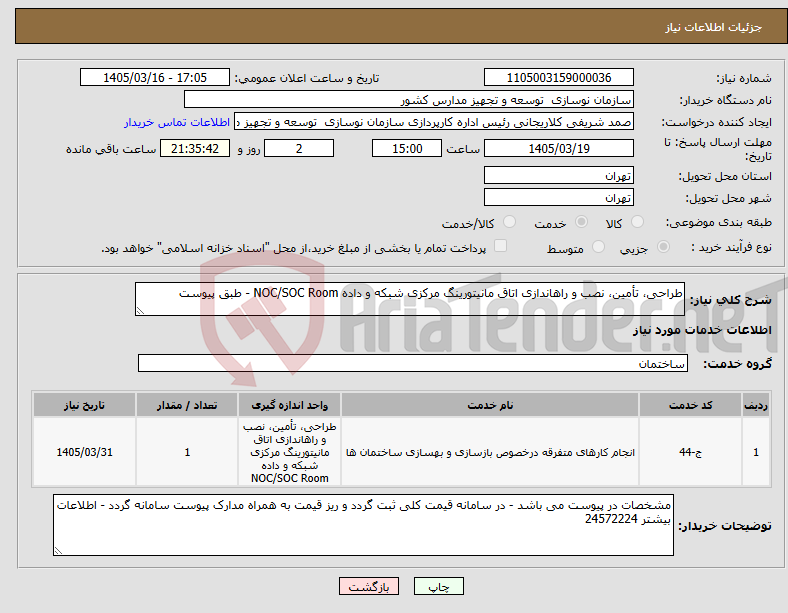Image resolution: width=788 pixels, height=613 pixels.
Task: Click the need date cell 1405/03/31
Action: click(x=84, y=452)
